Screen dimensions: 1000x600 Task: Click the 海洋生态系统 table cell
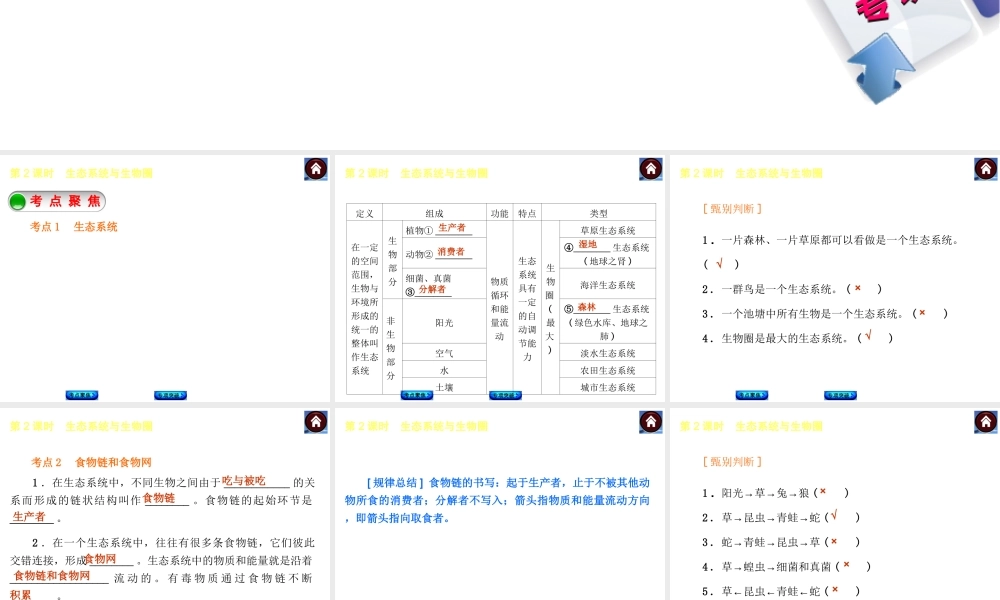click(x=607, y=285)
